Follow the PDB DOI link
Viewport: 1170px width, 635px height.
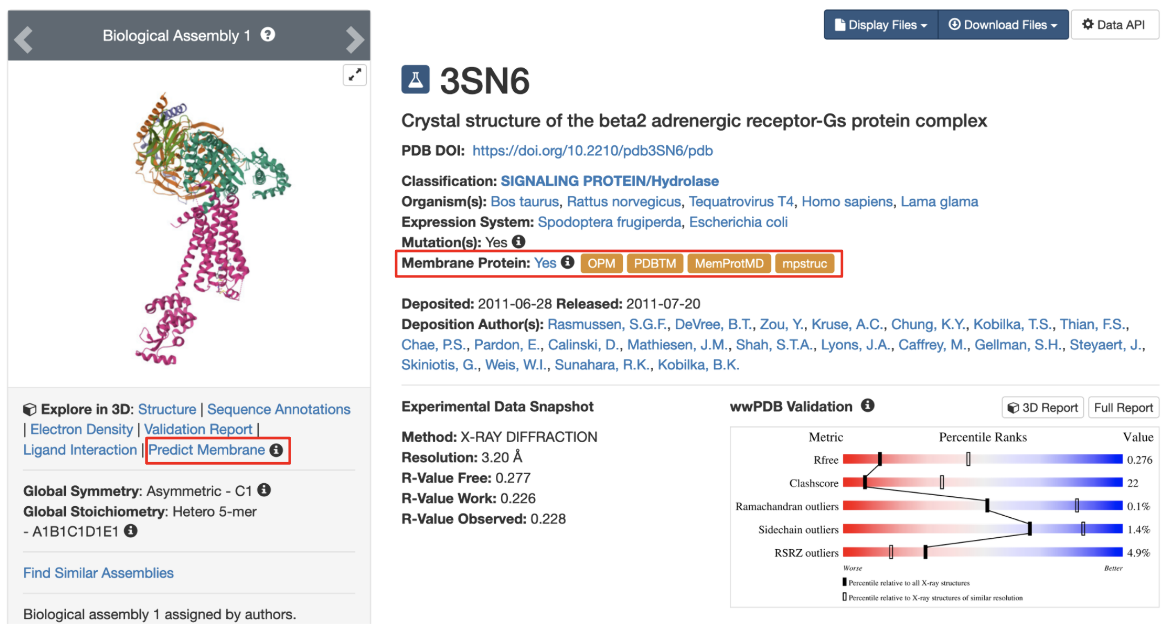tap(592, 151)
